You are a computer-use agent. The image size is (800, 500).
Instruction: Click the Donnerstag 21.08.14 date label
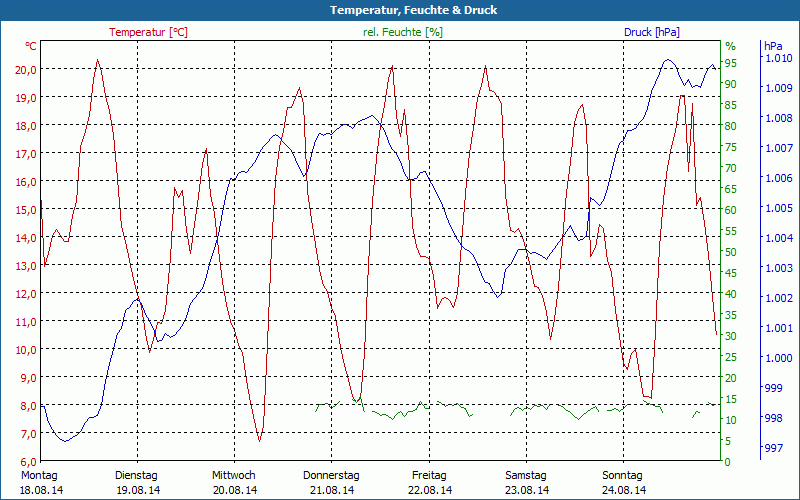click(331, 482)
